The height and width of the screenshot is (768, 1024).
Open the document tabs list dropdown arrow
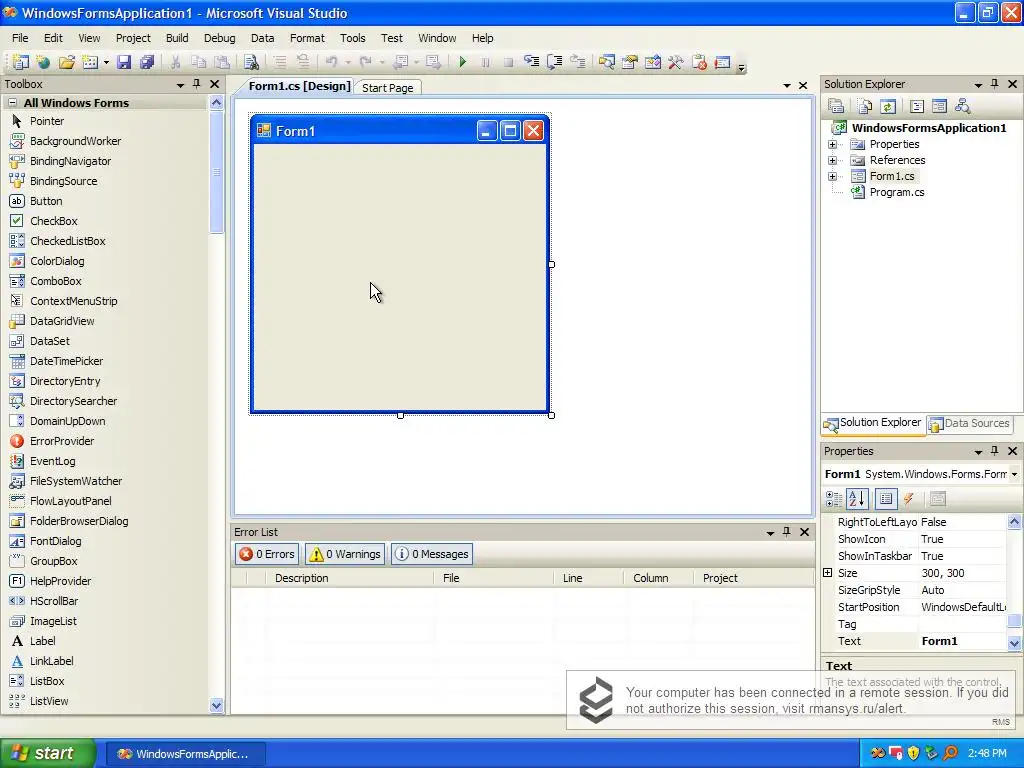pyautogui.click(x=786, y=86)
